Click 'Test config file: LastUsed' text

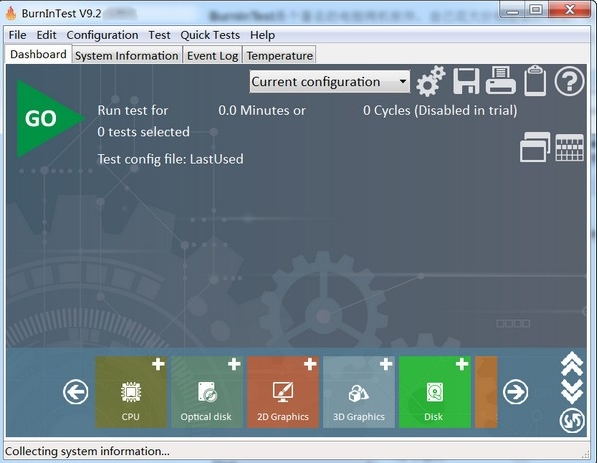pos(170,159)
